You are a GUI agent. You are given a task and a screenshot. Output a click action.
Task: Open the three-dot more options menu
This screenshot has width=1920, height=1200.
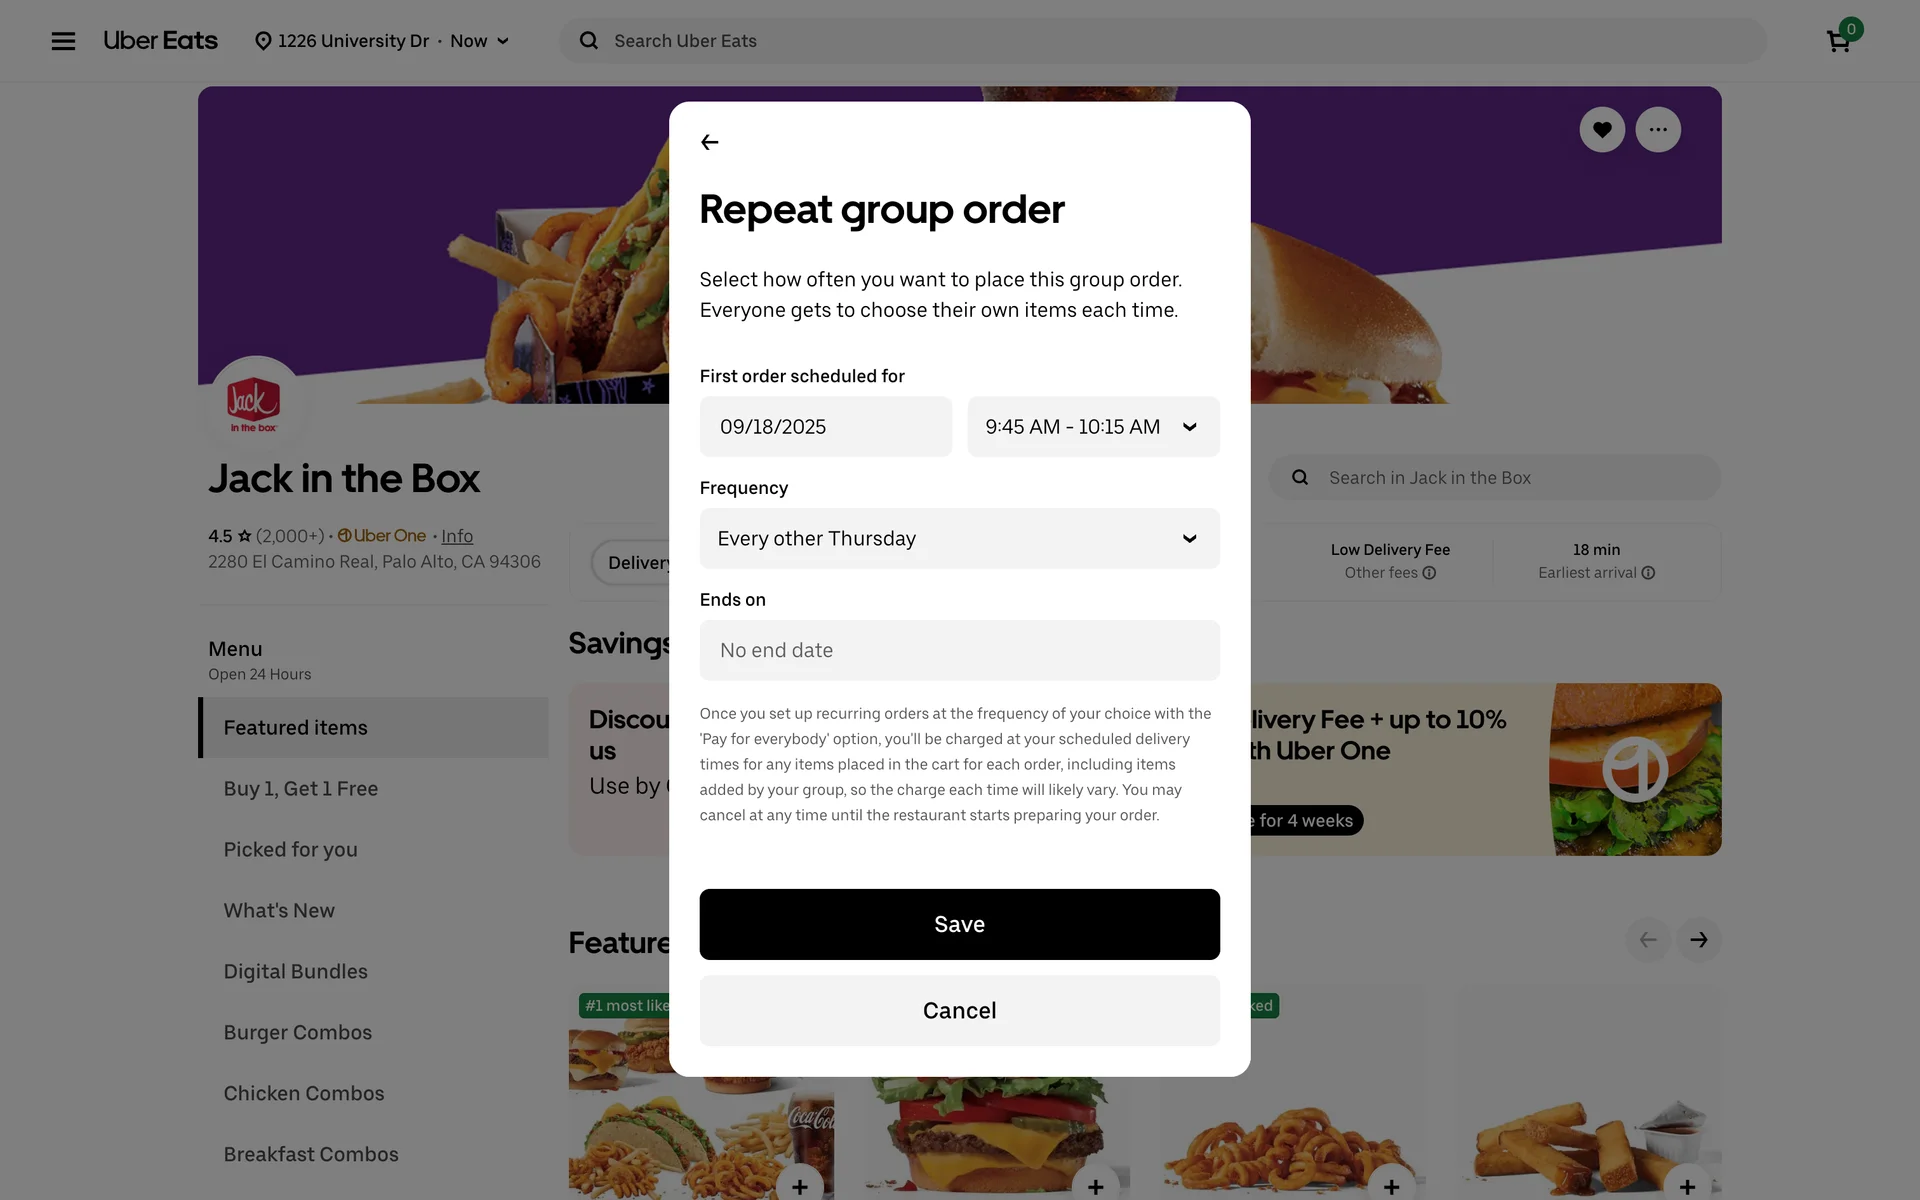(1658, 130)
